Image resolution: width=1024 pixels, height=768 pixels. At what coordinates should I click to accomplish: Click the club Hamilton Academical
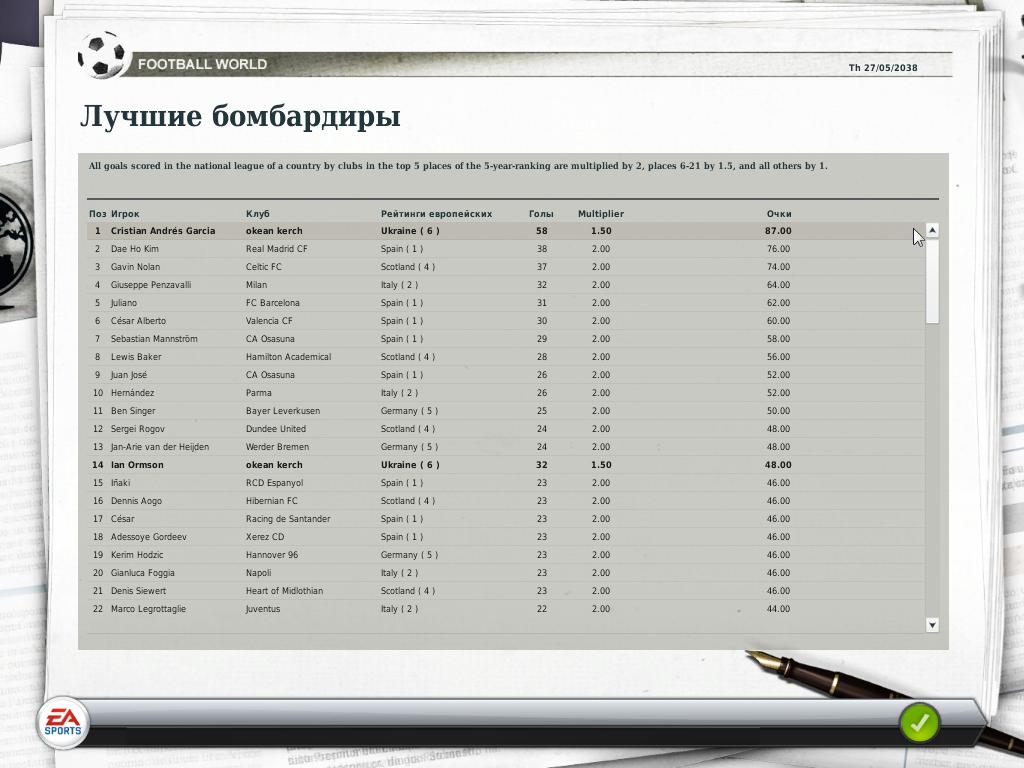pyautogui.click(x=289, y=357)
